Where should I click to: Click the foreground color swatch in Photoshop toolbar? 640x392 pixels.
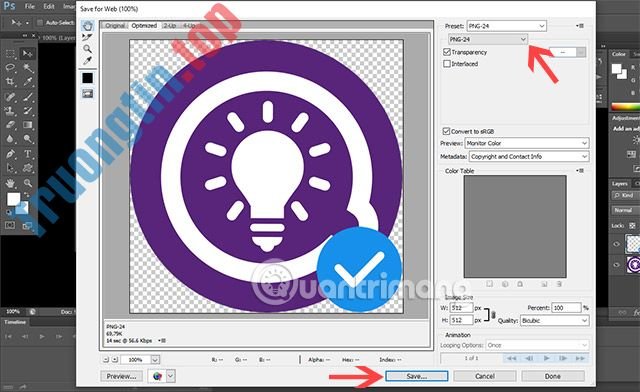[x=13, y=199]
